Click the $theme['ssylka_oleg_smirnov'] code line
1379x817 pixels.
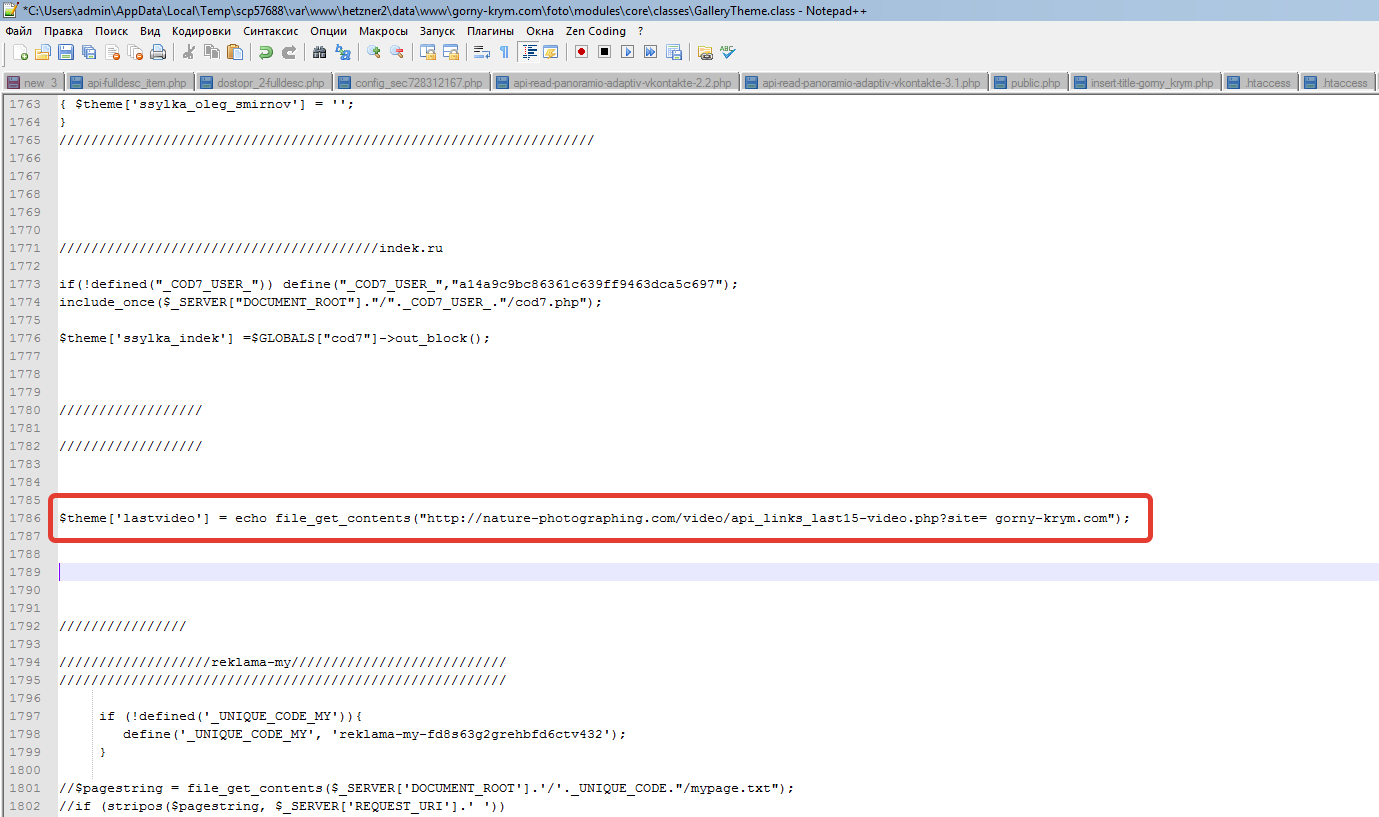click(x=207, y=104)
